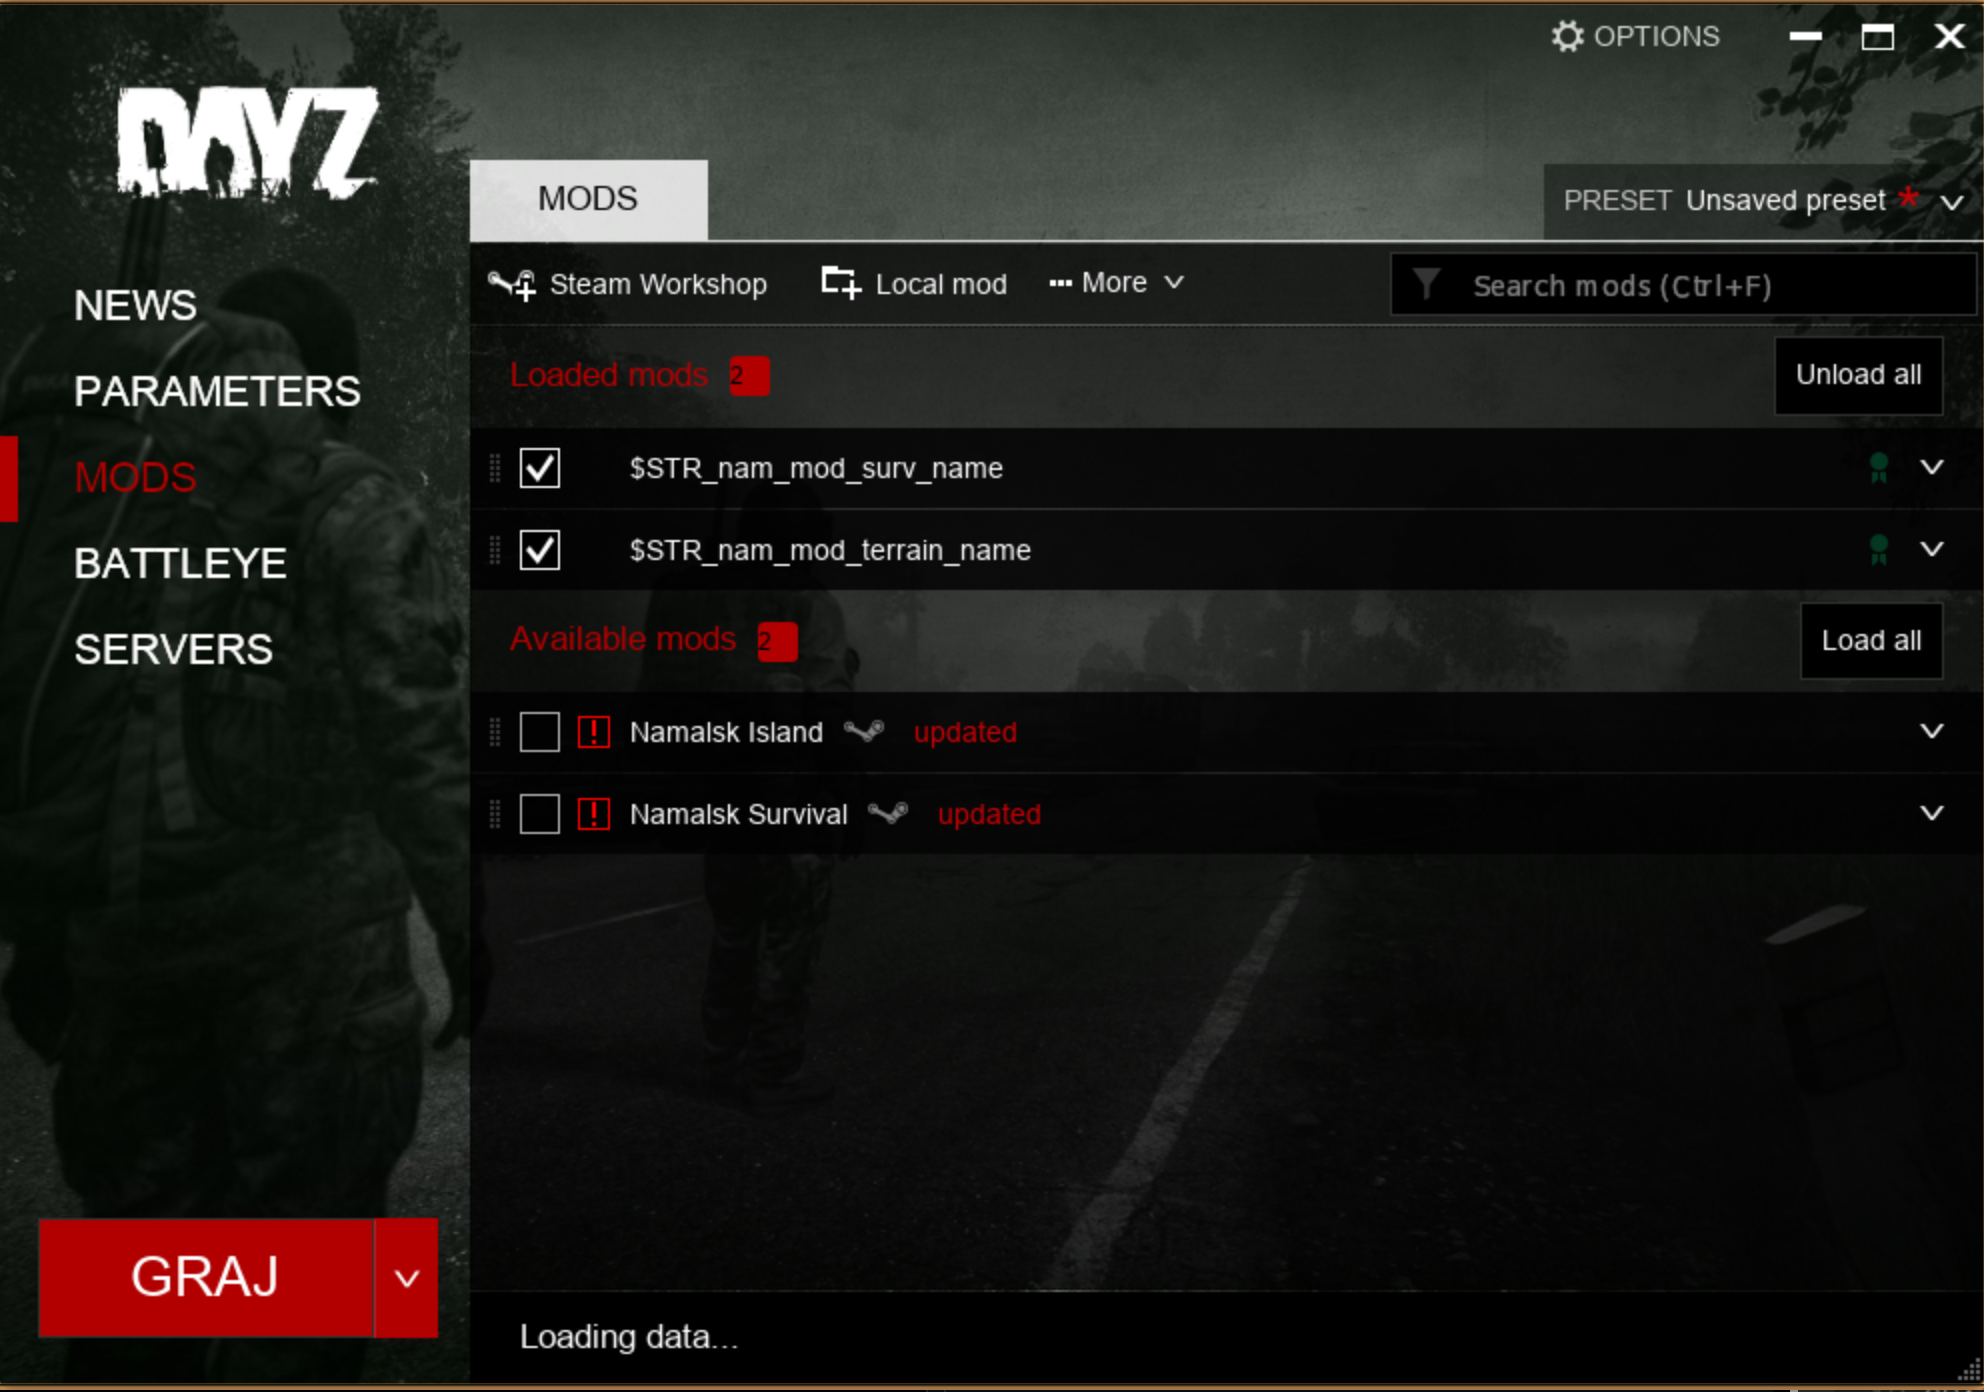Click the Local mod folder icon
The height and width of the screenshot is (1392, 1984).
tap(840, 284)
